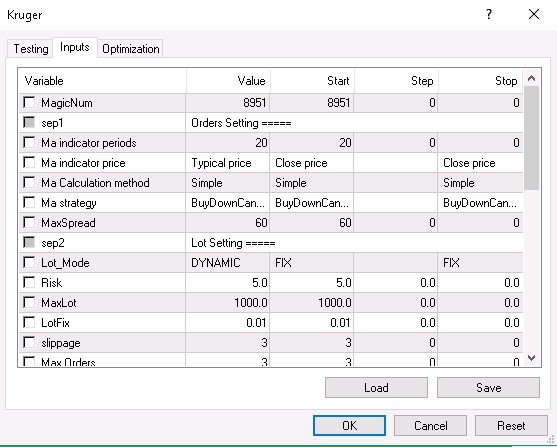Open Ma Calculation method Simple value
The image size is (557, 447).
coord(228,183)
